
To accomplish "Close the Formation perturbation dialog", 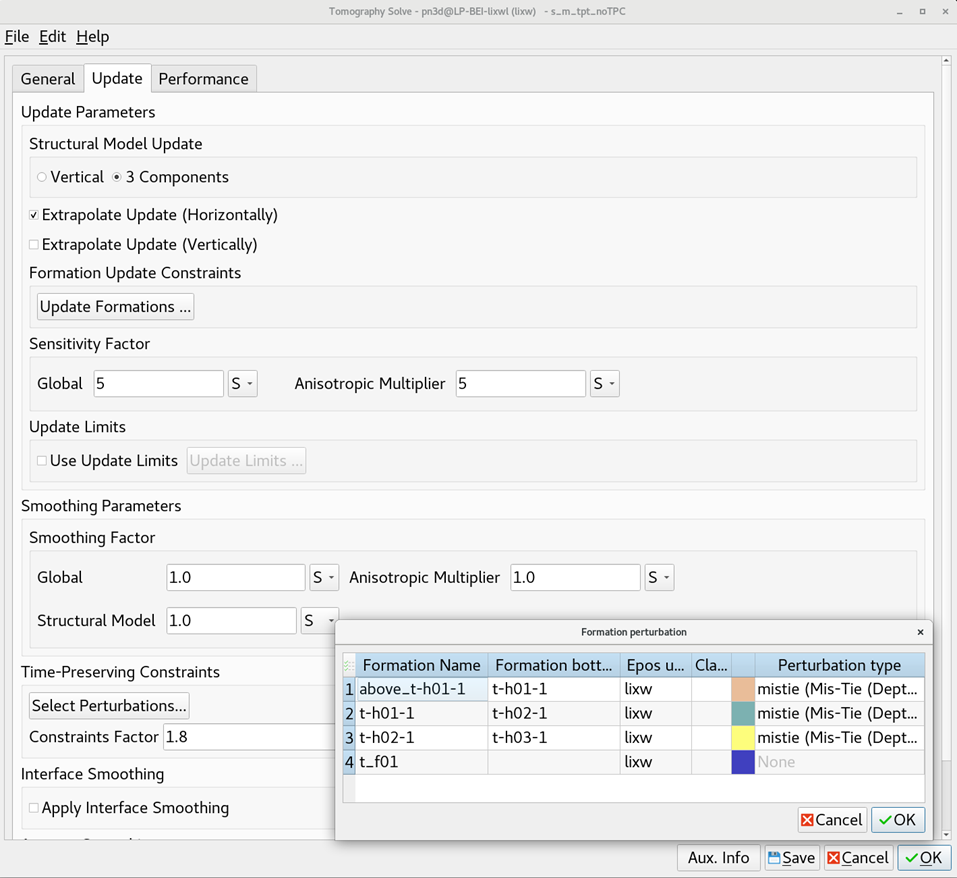I will [x=920, y=632].
